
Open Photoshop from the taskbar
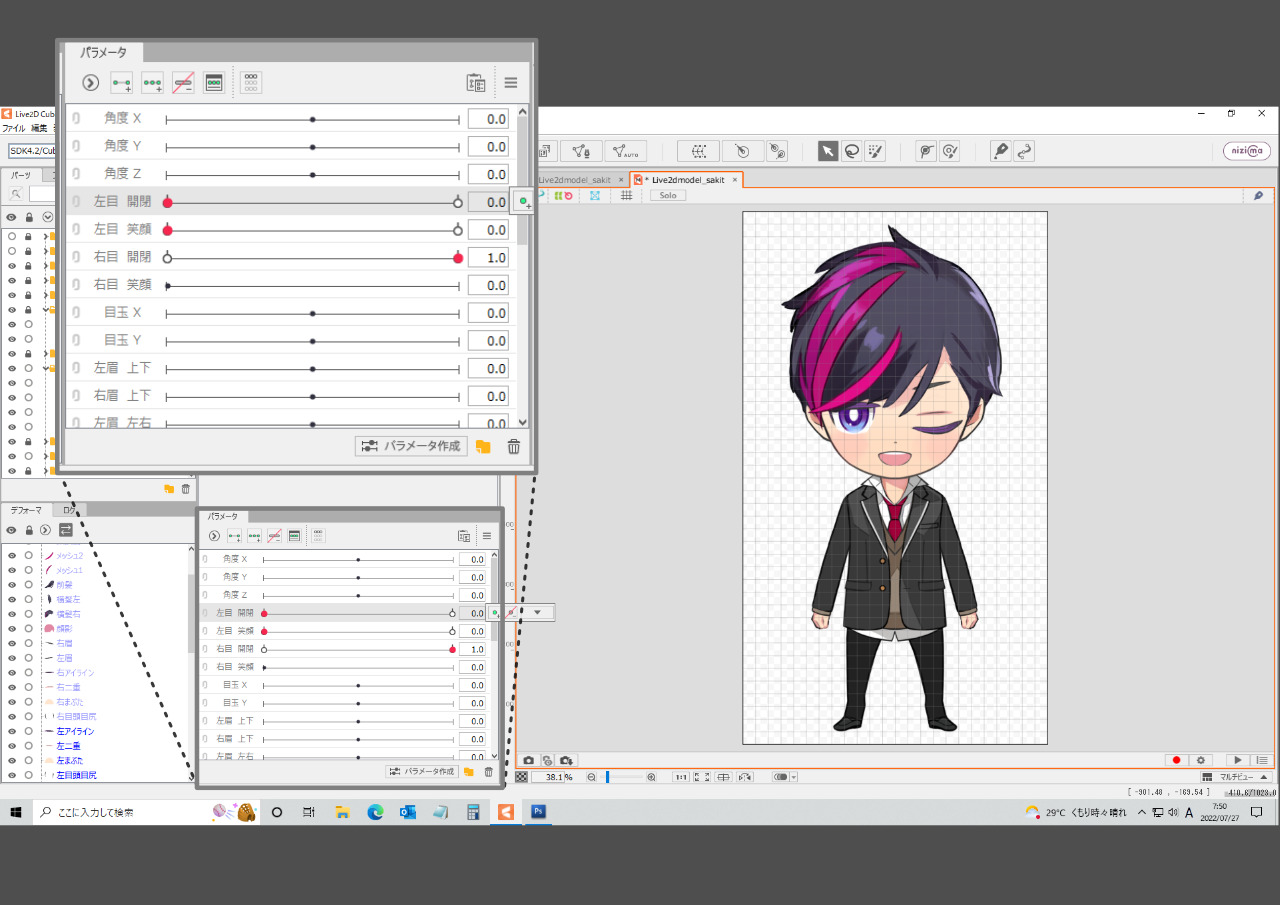538,812
